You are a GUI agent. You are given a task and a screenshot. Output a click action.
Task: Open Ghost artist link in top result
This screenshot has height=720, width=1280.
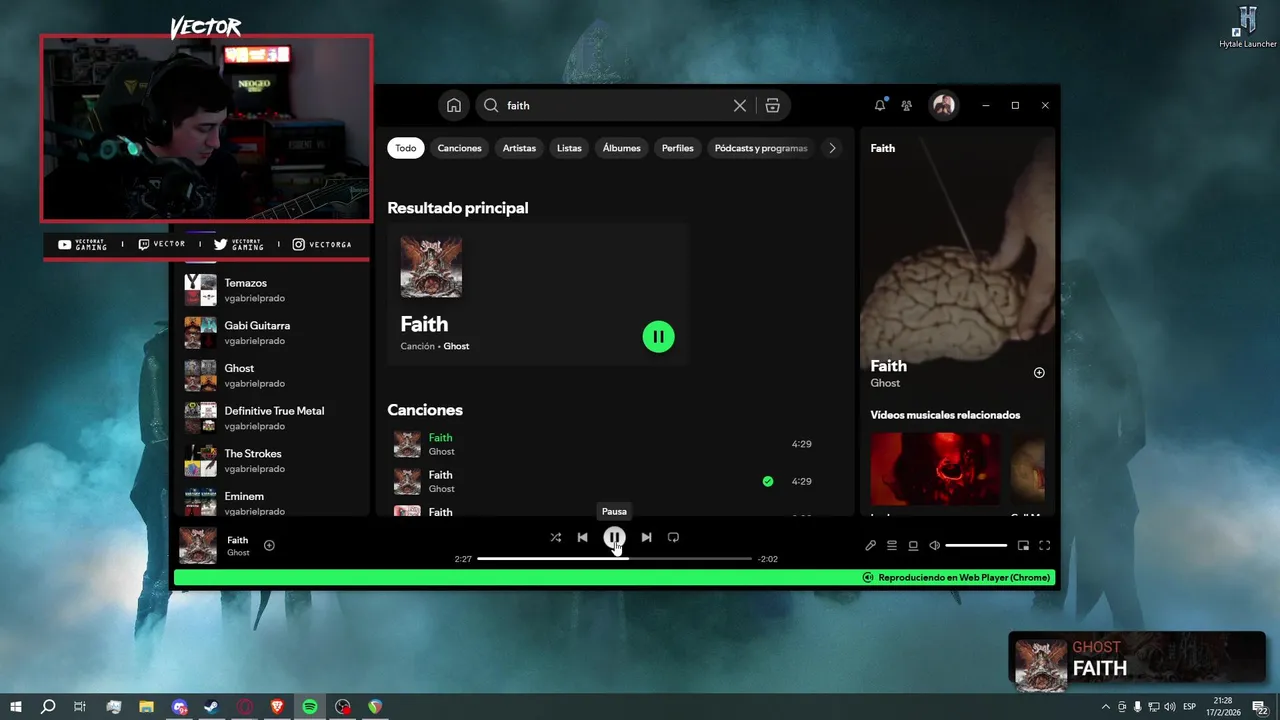[x=456, y=346]
